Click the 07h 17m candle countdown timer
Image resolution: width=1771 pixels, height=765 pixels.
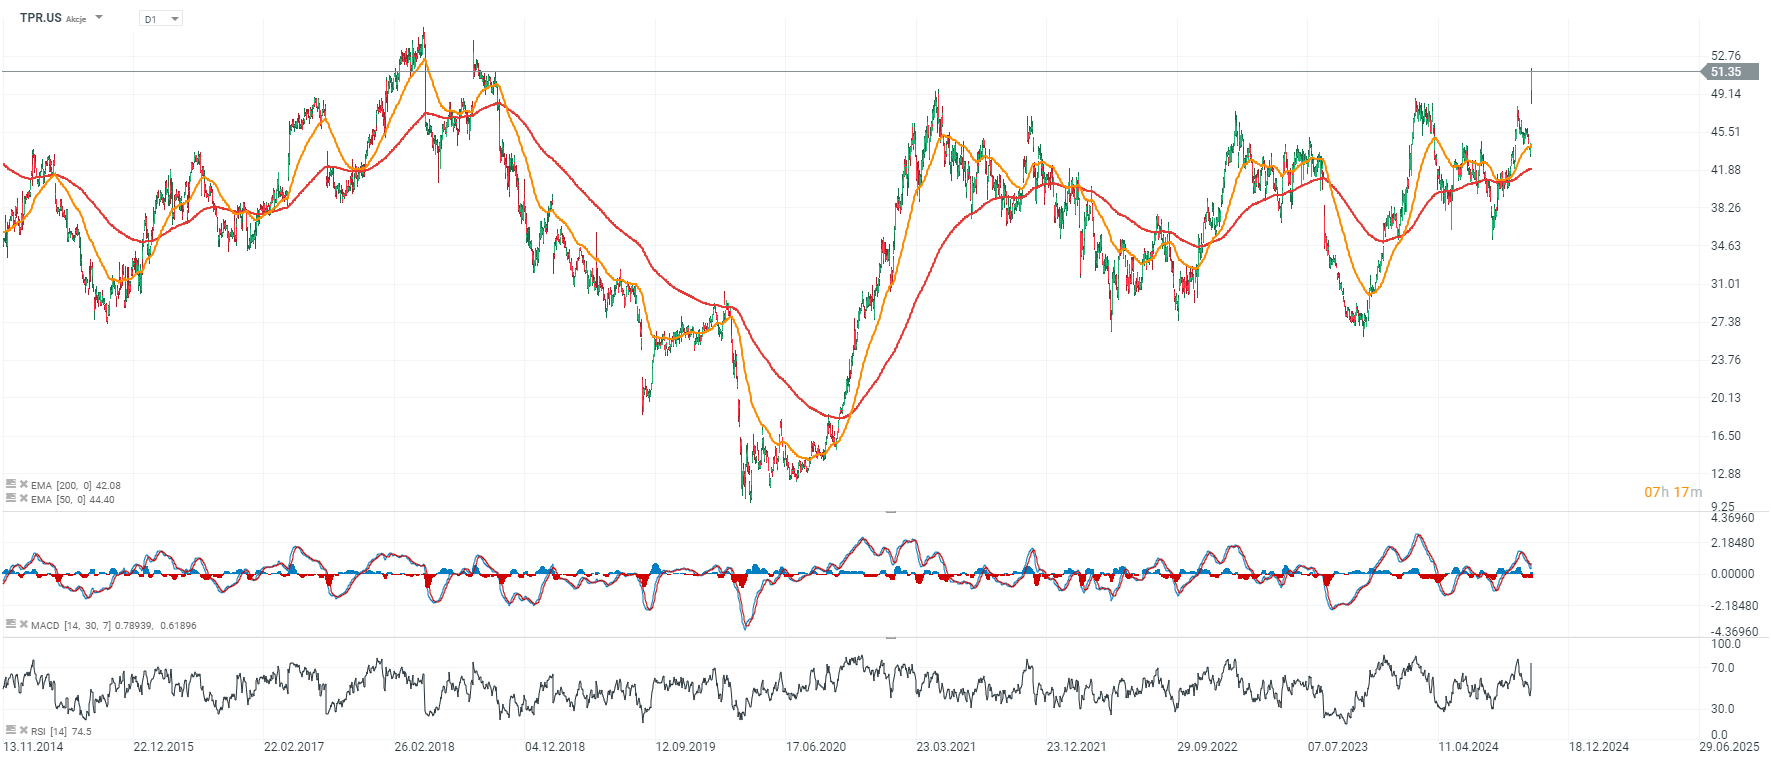pyautogui.click(x=1673, y=492)
